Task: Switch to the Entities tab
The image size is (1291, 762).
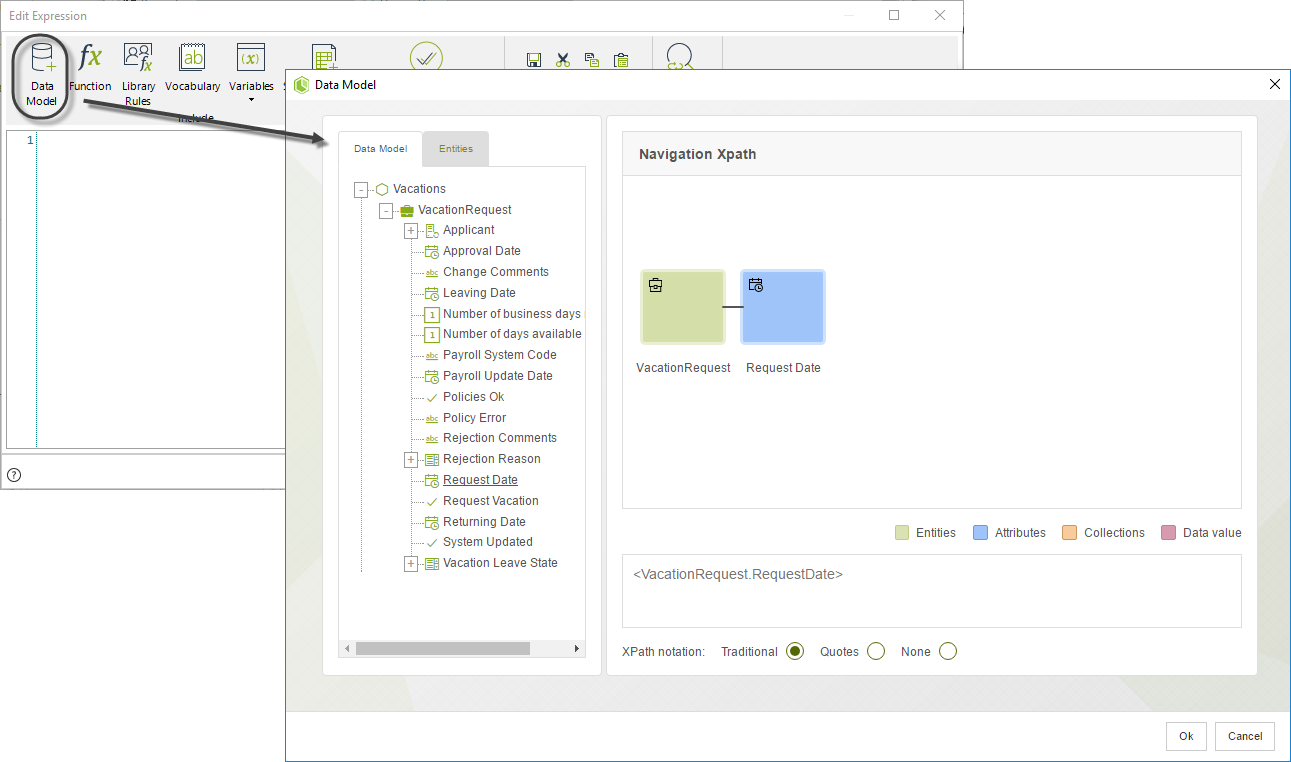Action: coord(456,148)
